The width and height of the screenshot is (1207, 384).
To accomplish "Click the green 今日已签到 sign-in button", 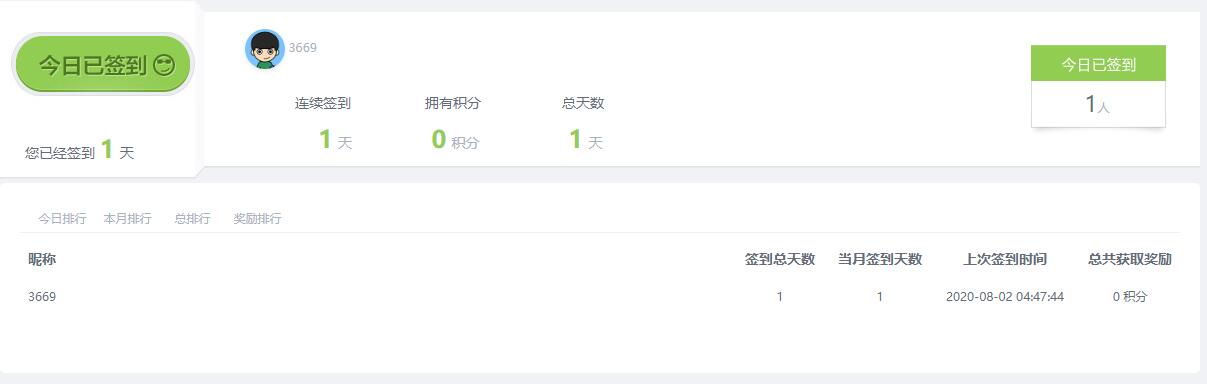I will tap(102, 66).
